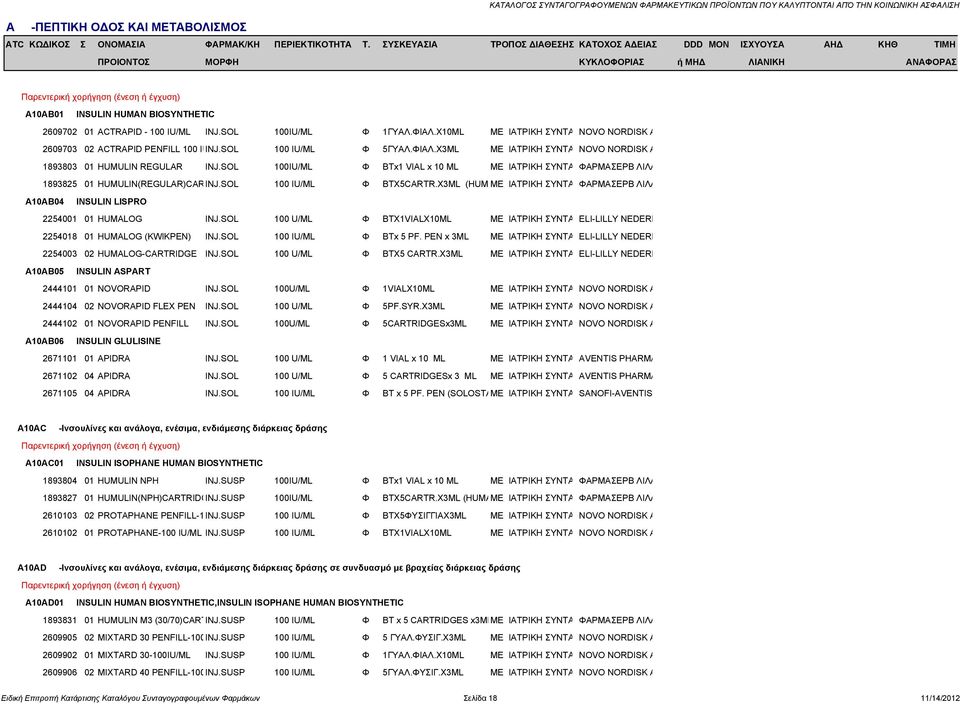Select footer date 11/14/2012
Viewport: 960px width, 704px height.
[x=940, y=698]
